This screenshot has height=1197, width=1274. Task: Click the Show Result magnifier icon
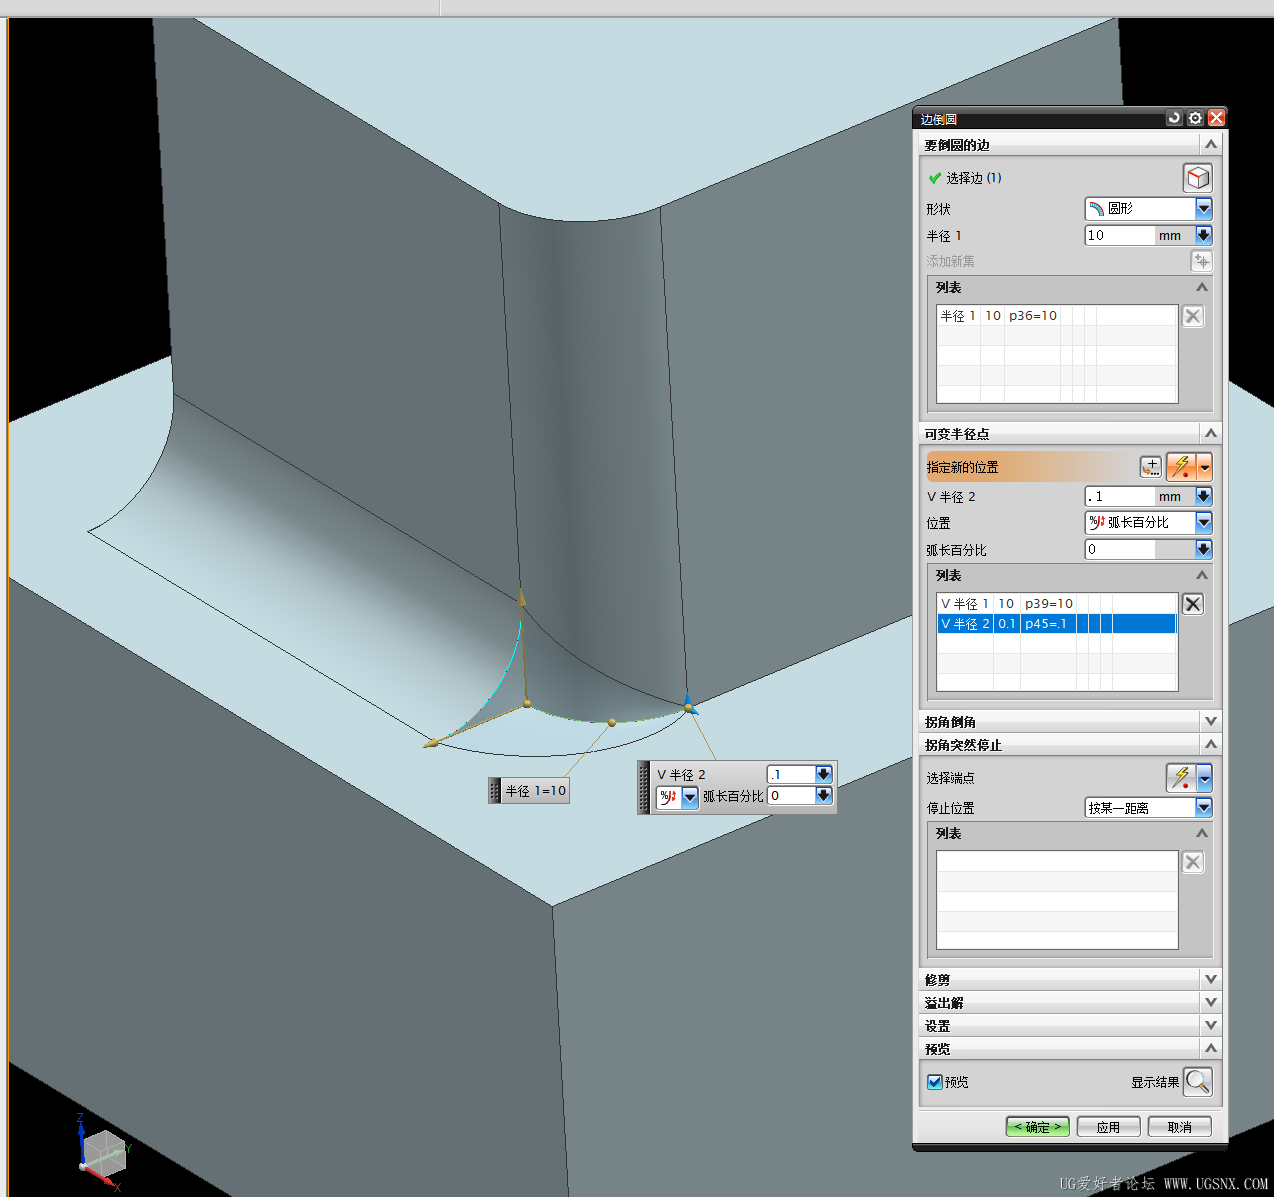tap(1197, 1081)
